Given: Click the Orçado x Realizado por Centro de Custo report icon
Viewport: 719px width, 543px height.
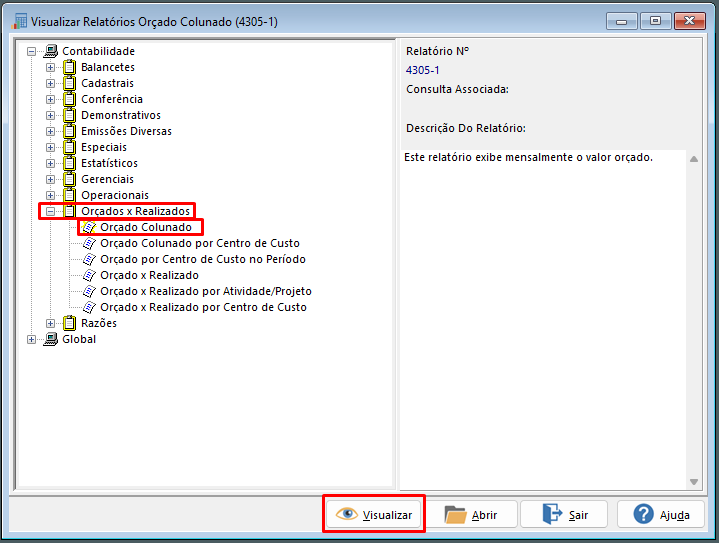Looking at the screenshot, I should pos(89,307).
